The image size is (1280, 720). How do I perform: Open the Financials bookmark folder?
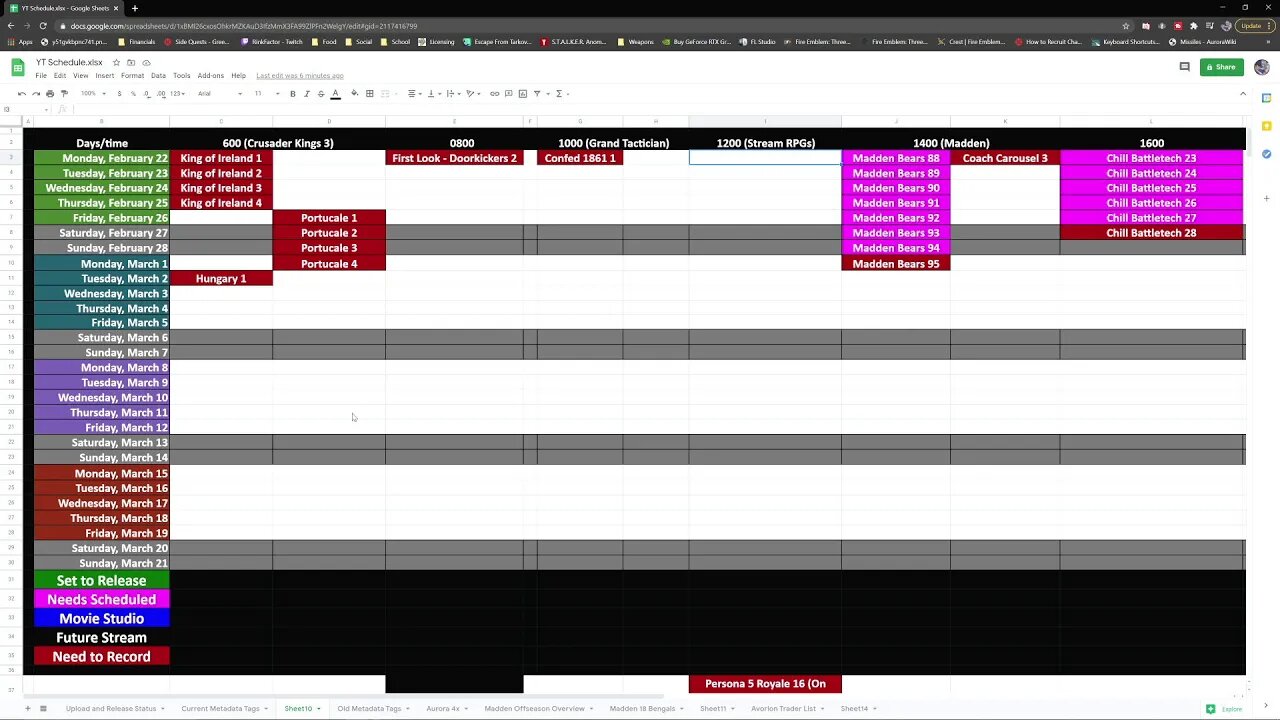pyautogui.click(x=136, y=42)
